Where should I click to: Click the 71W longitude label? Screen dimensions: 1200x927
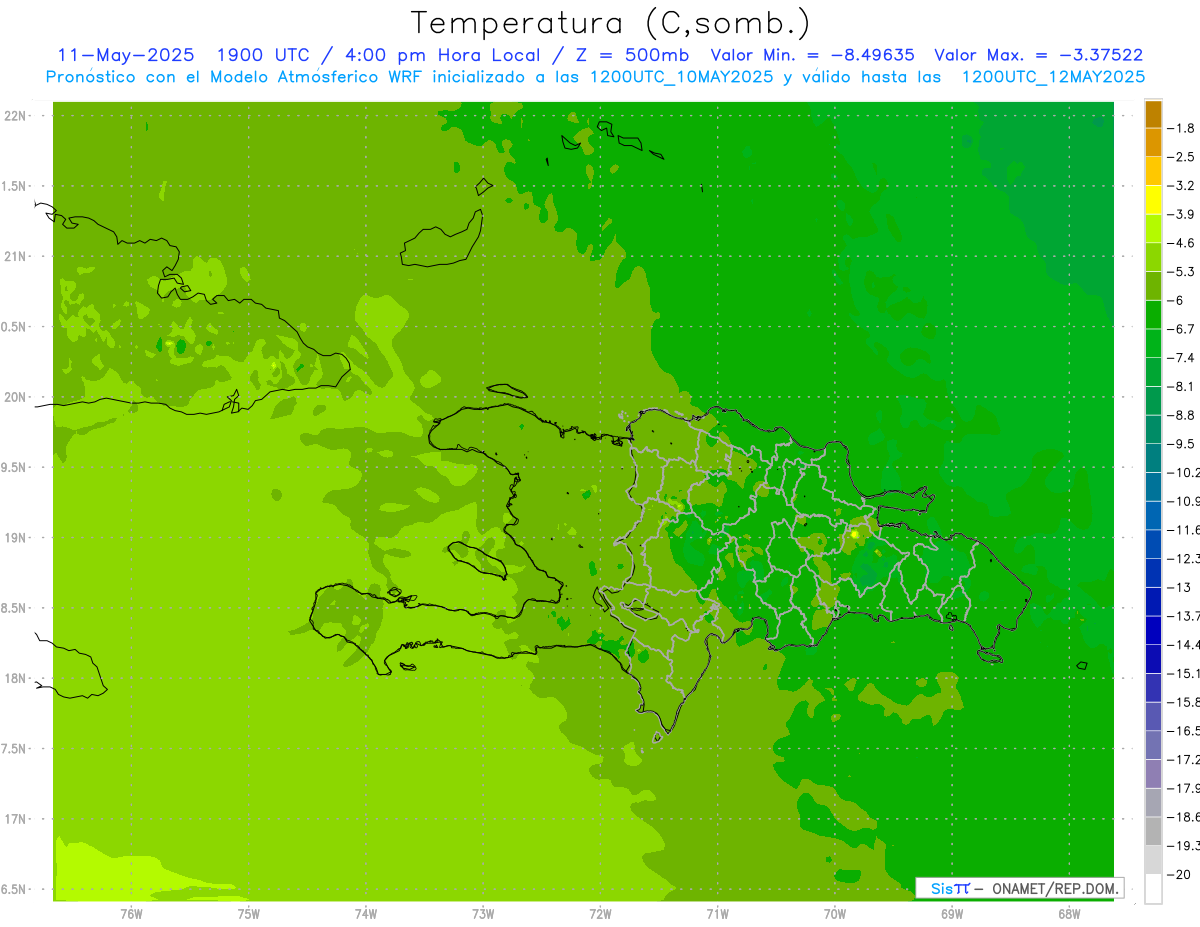tap(717, 913)
